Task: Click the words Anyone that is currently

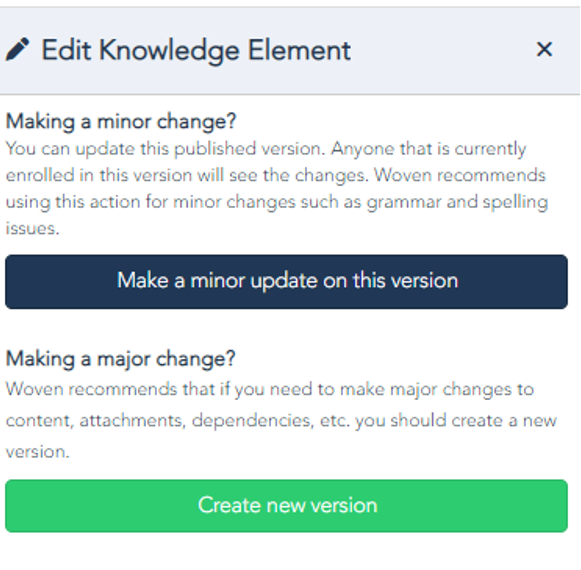Action: pos(428,149)
